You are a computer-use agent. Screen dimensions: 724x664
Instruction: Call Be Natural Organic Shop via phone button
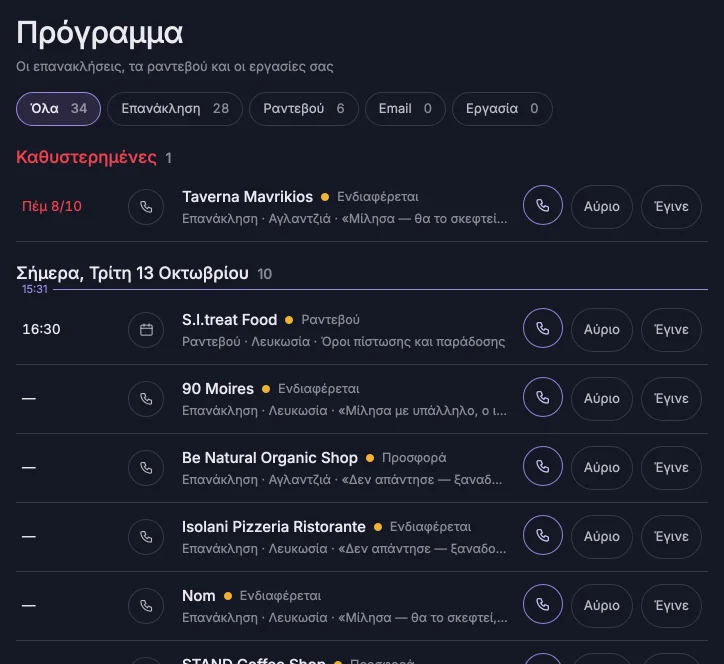tap(543, 466)
